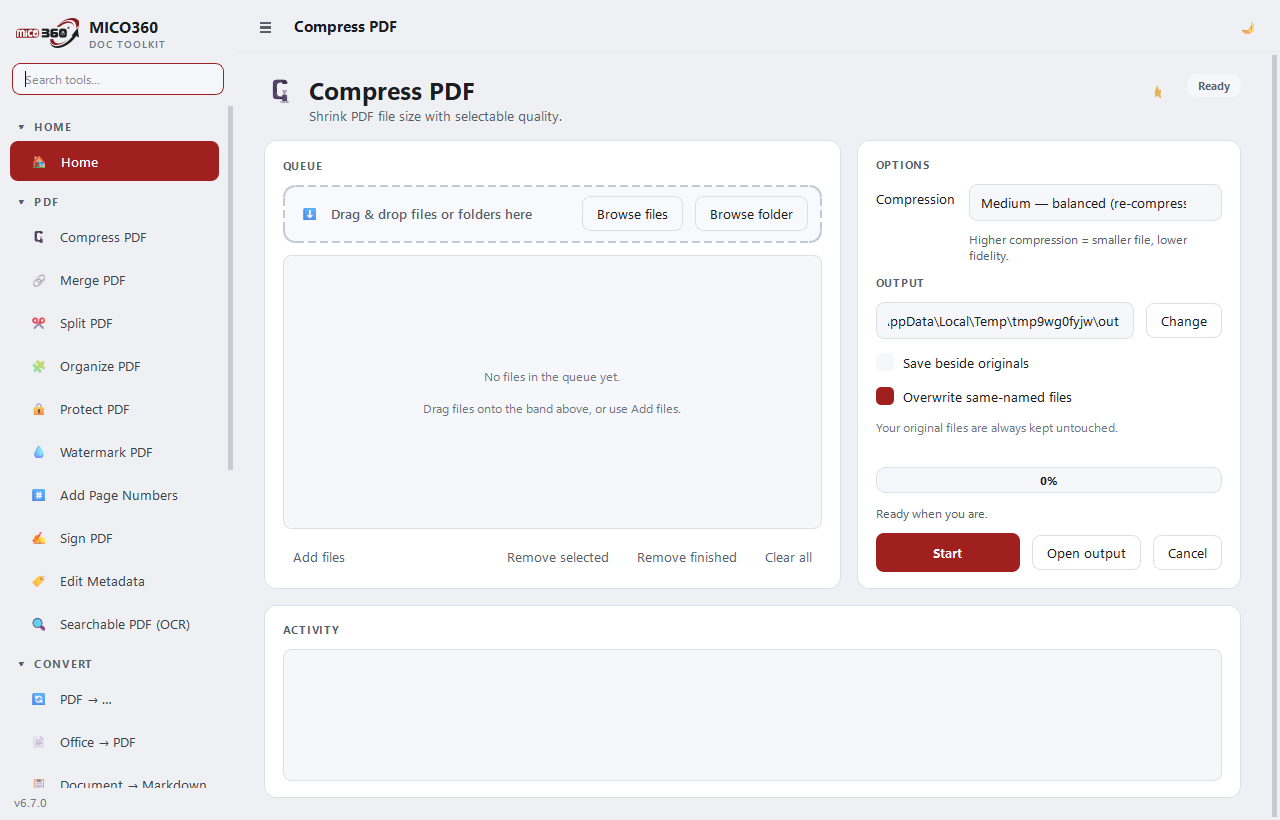Collapse the PDF sidebar section
1280x820 pixels.
22,203
